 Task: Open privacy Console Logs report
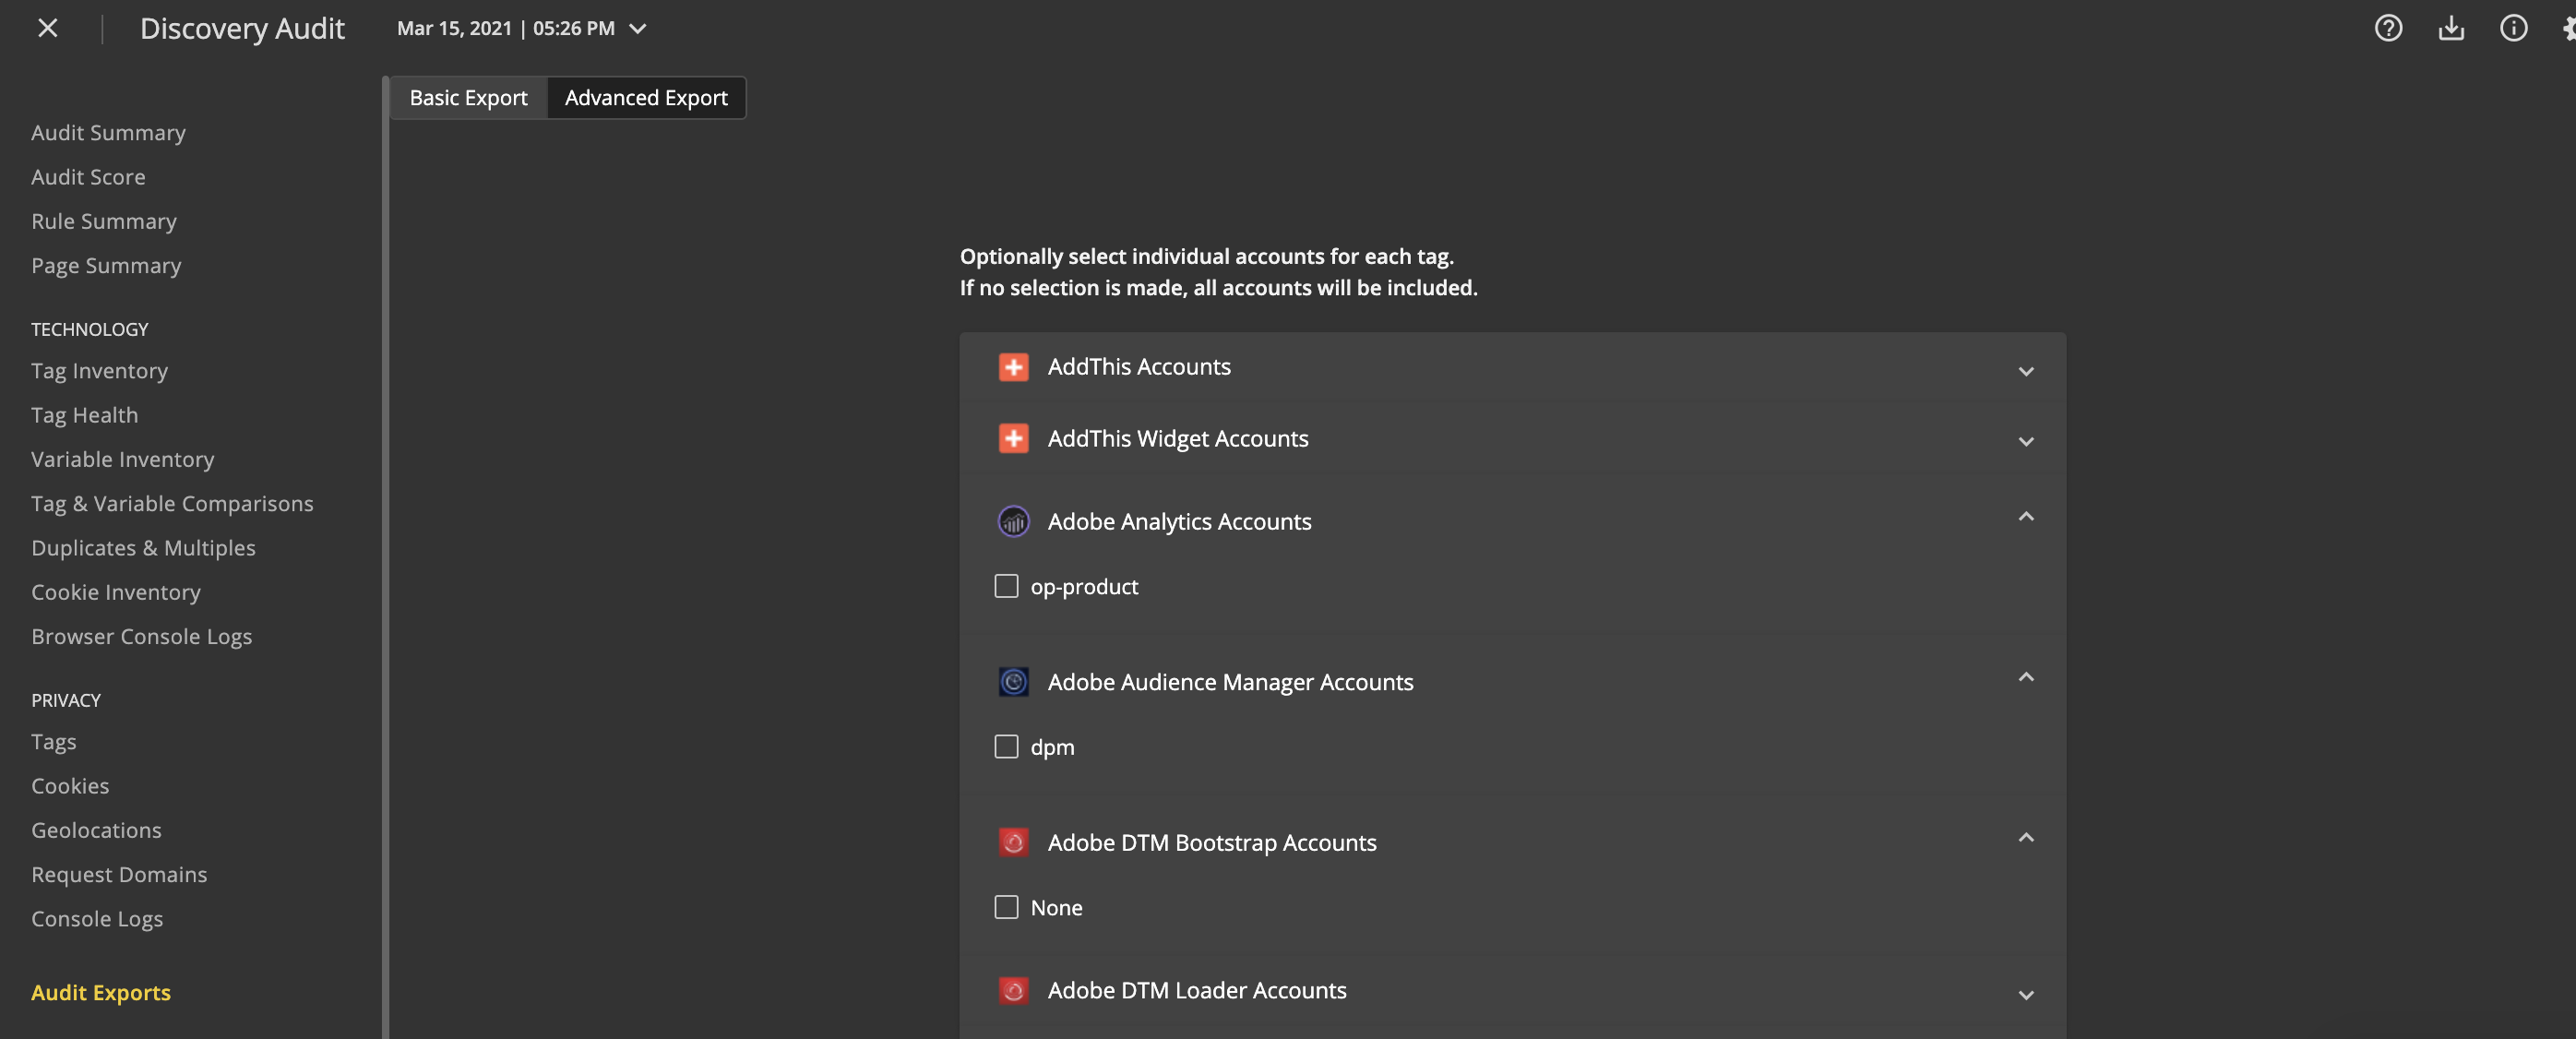(x=97, y=919)
